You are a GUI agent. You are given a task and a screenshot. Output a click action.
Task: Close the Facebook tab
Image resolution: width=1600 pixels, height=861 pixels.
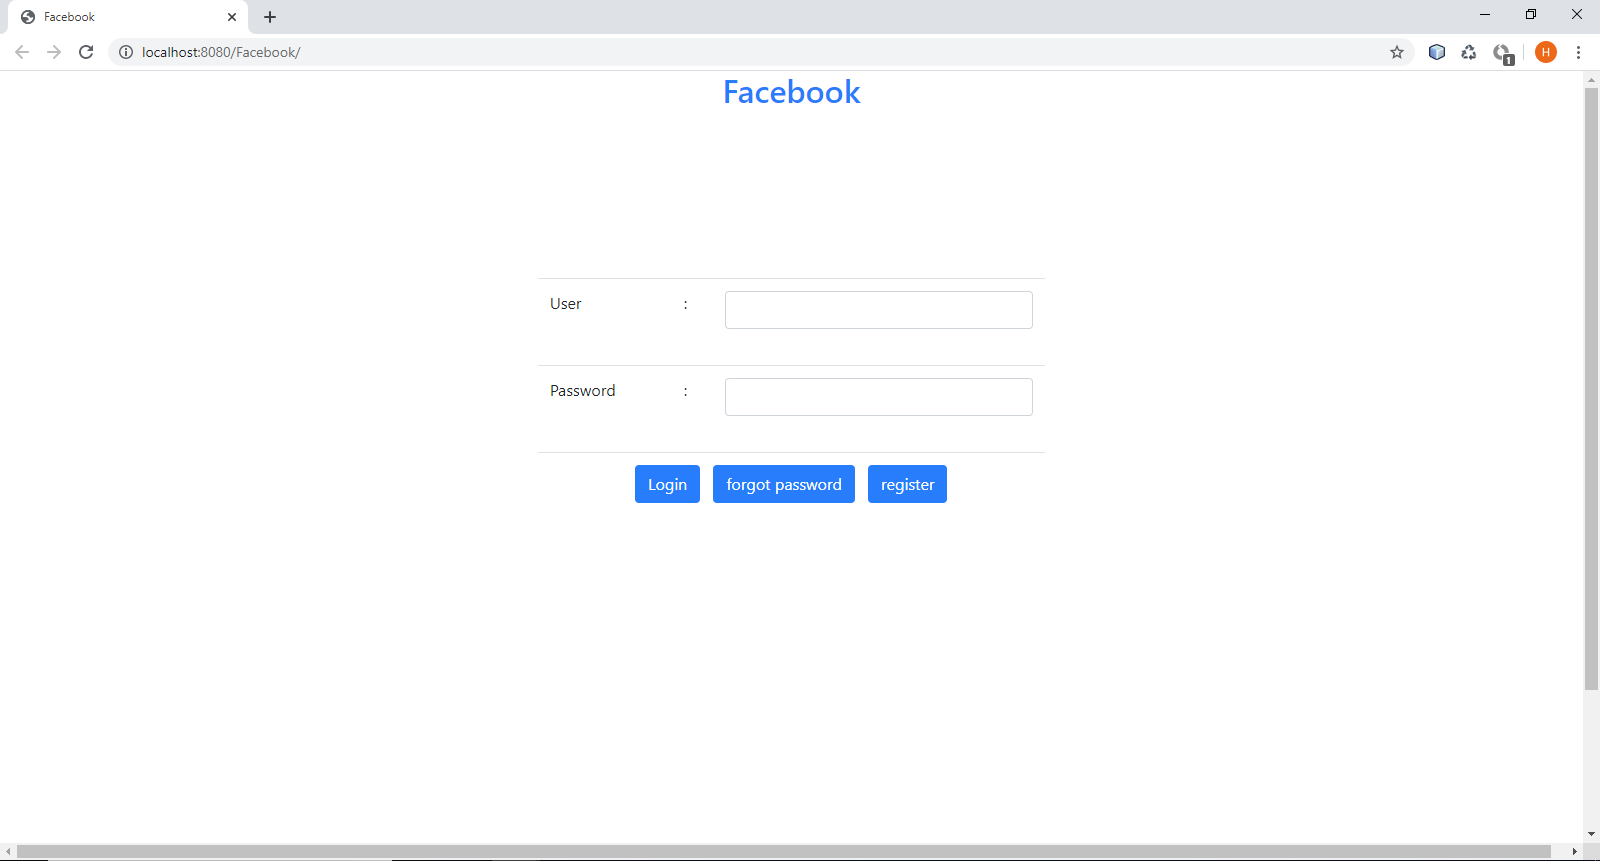coord(232,17)
